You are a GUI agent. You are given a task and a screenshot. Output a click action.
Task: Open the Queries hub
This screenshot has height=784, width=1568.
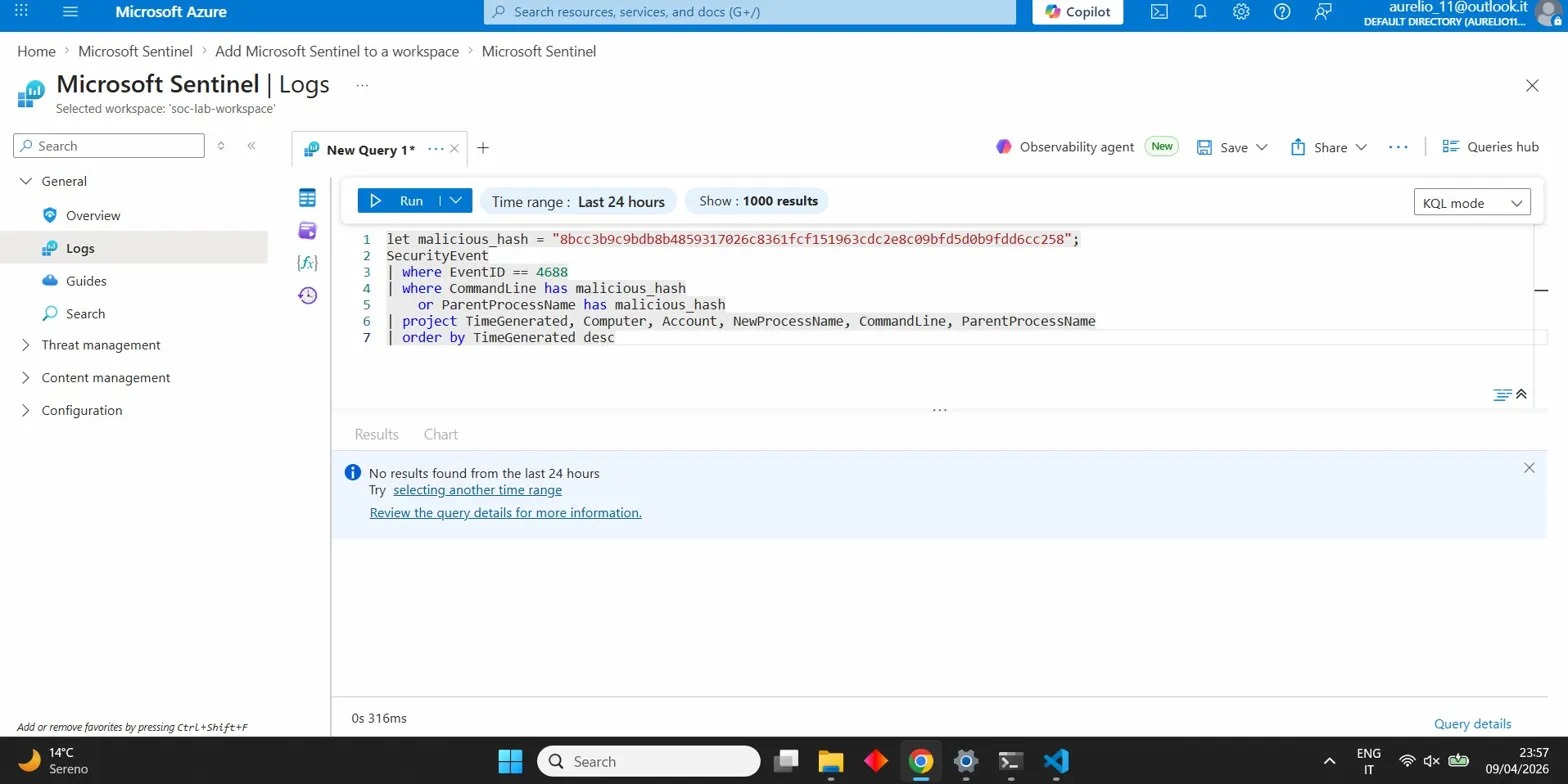[1490, 147]
